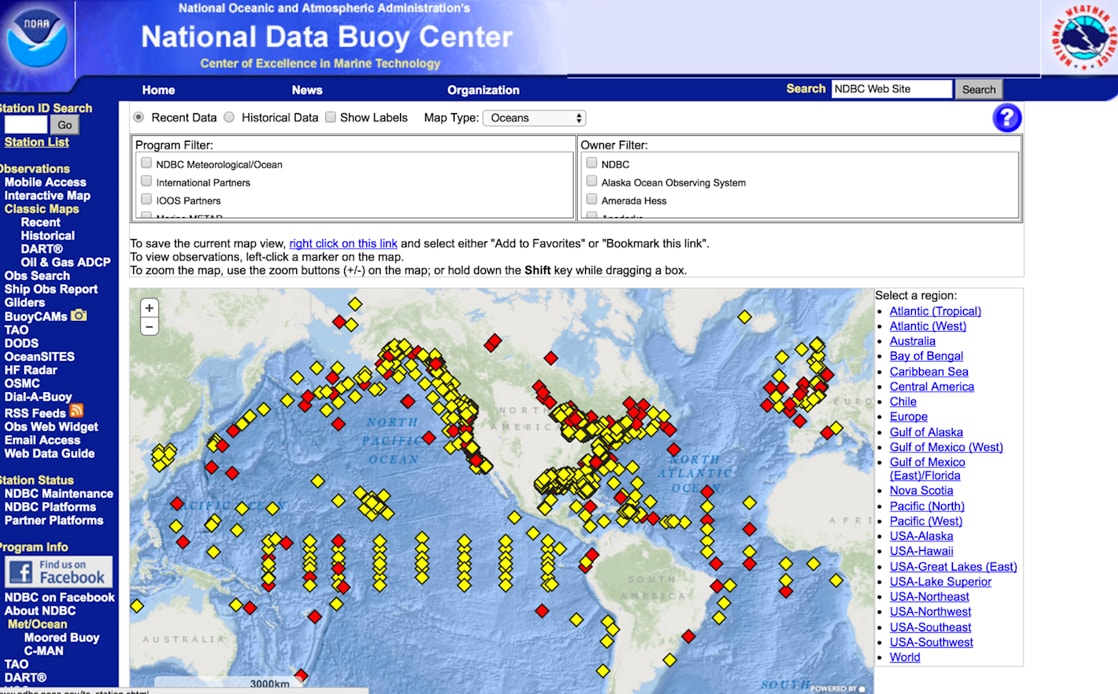
Task: Check the International Partners program filter
Action: coord(146,181)
